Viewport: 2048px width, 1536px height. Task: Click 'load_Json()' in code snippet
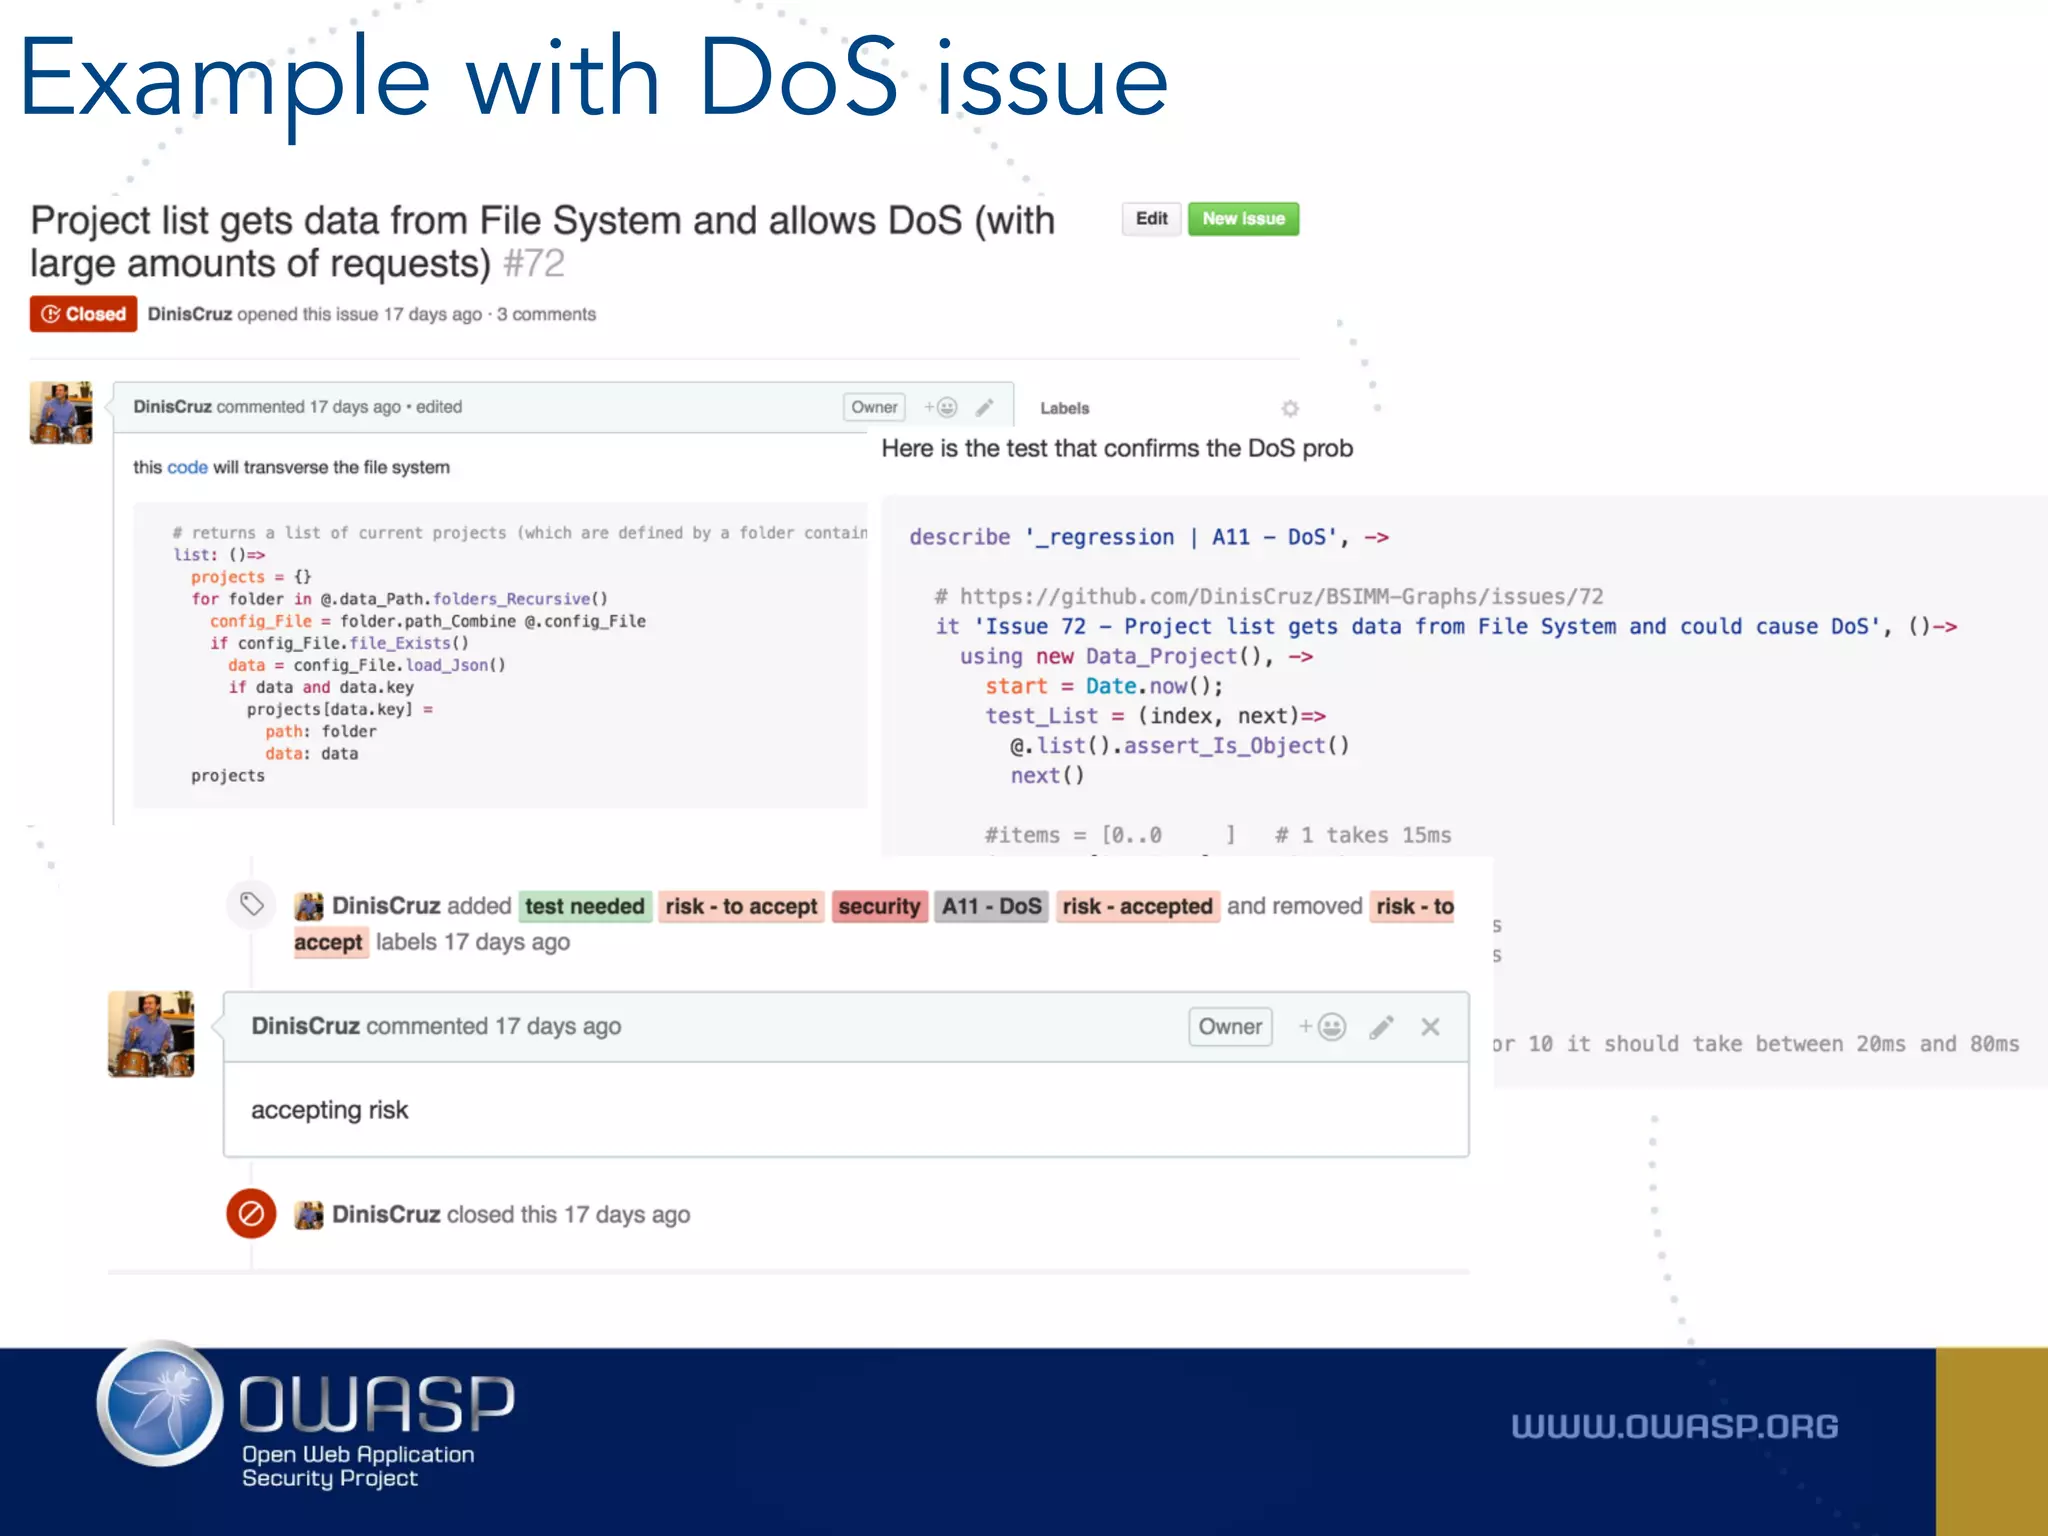pyautogui.click(x=455, y=665)
